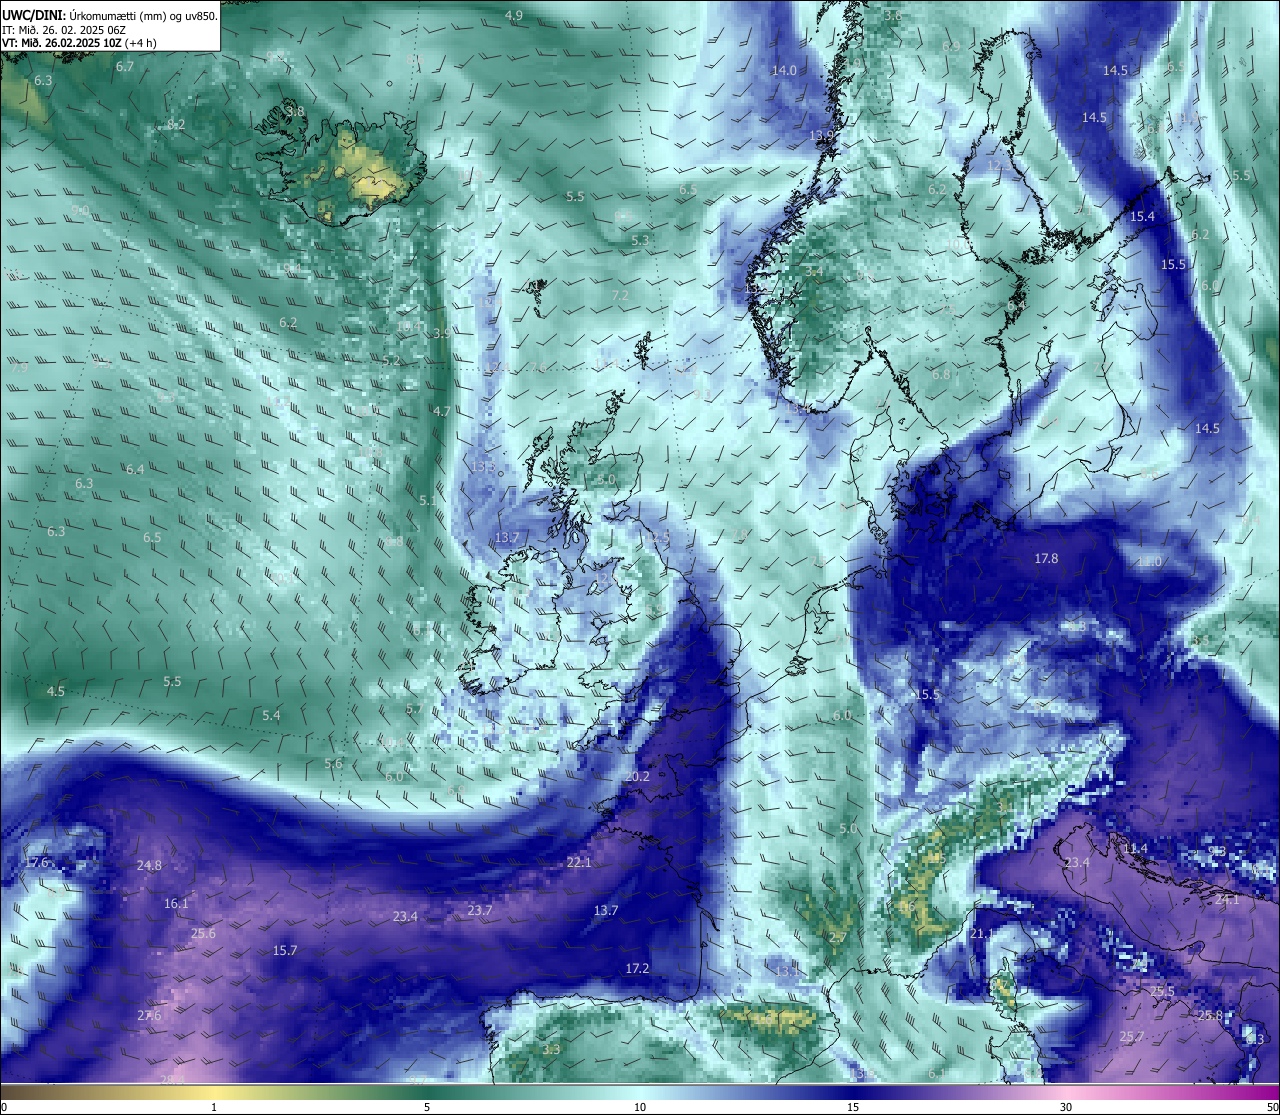This screenshot has width=1280, height=1115.
Task: Select the 24.1 value over the Balkans
Action: coord(1227,899)
